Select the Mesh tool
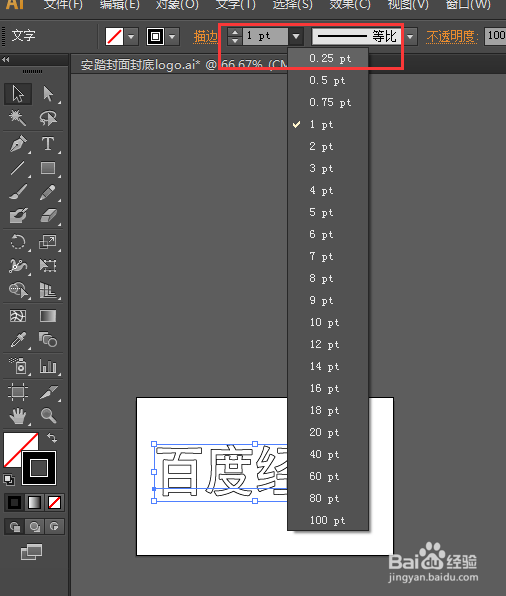The height and width of the screenshot is (596, 506). point(18,316)
